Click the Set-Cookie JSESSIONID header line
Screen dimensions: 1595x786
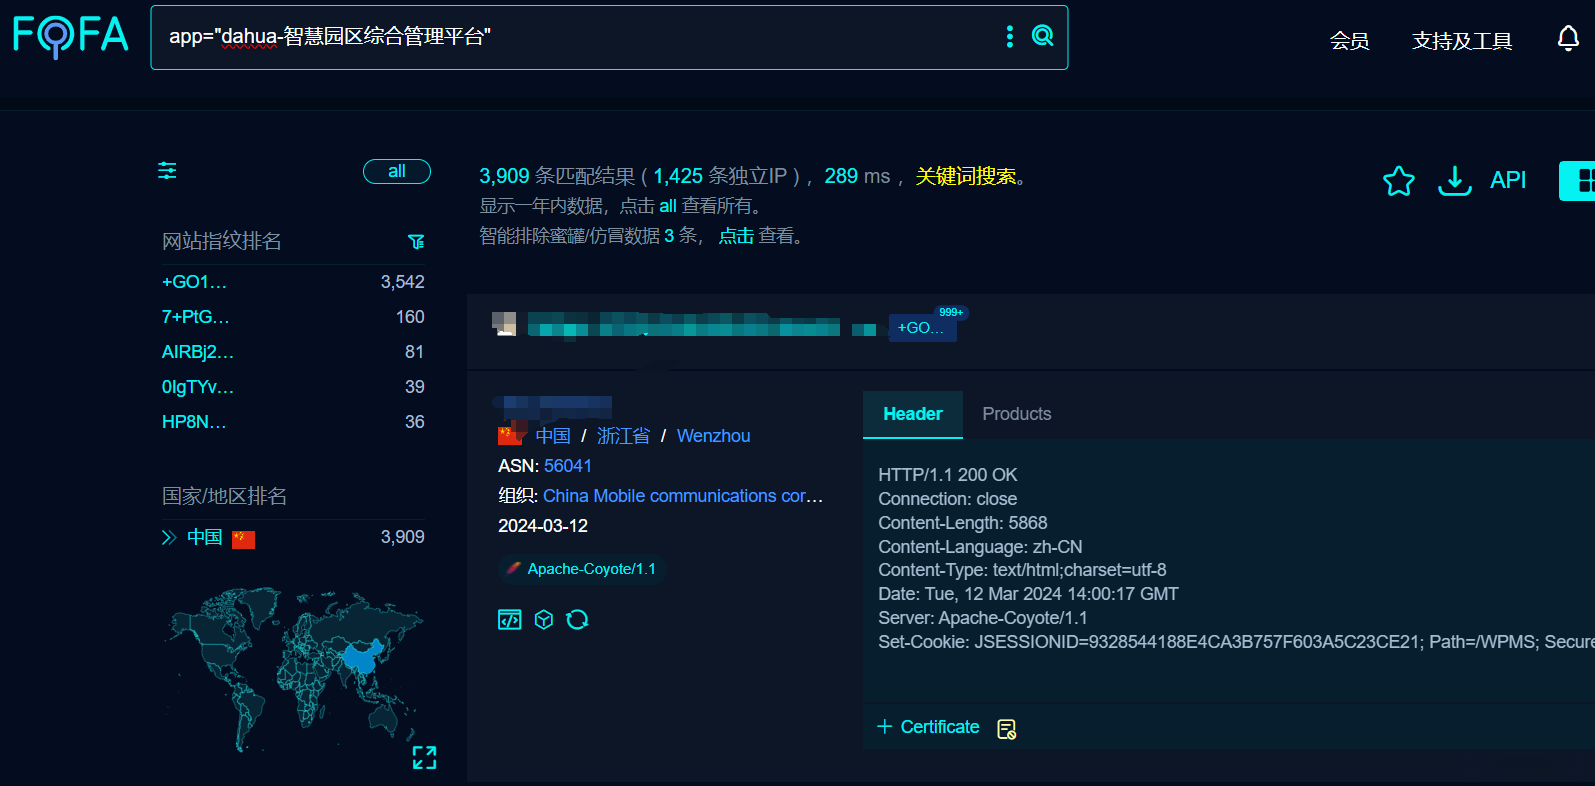click(1236, 642)
